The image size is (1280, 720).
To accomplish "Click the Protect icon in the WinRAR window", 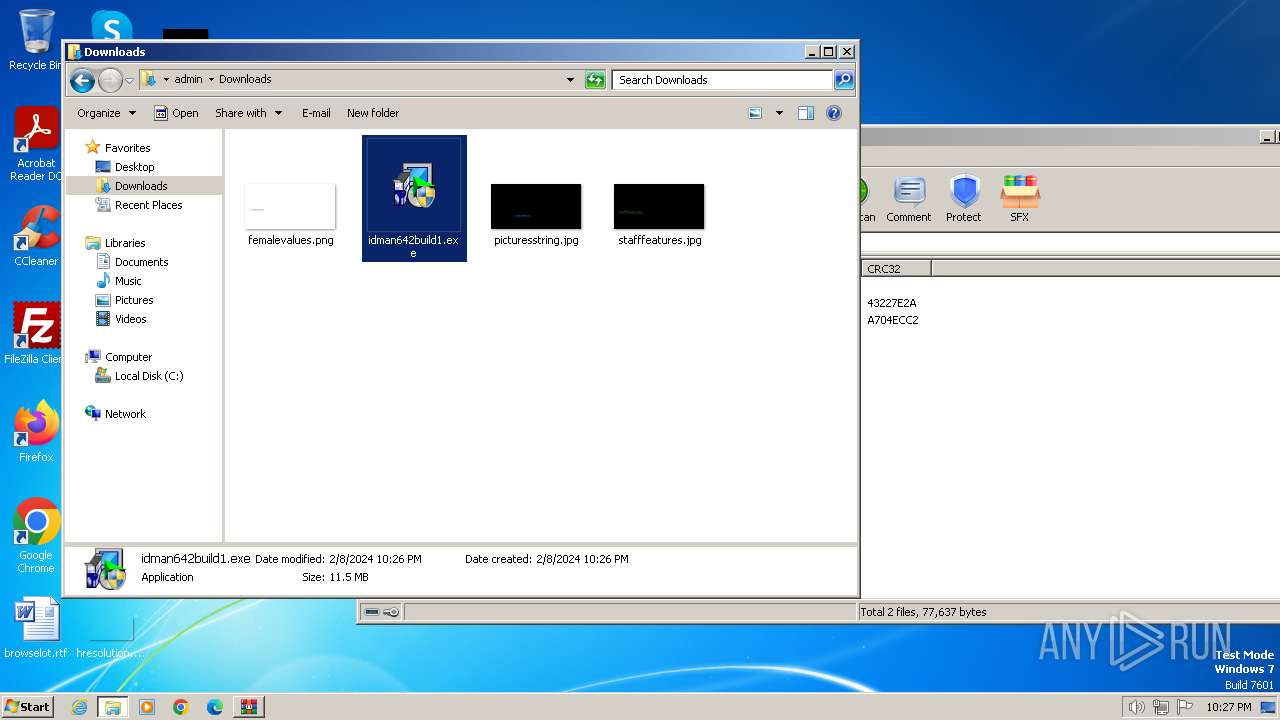I will coord(964,199).
